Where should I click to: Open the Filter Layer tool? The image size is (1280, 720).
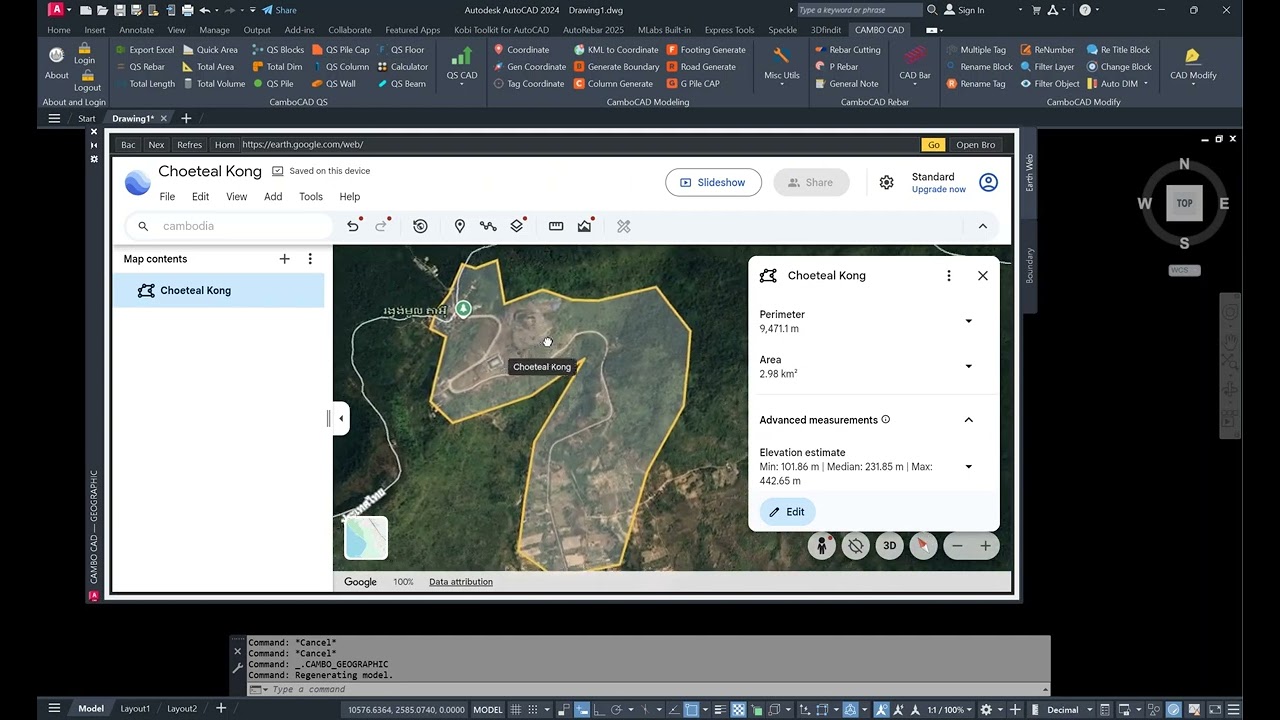point(1046,66)
